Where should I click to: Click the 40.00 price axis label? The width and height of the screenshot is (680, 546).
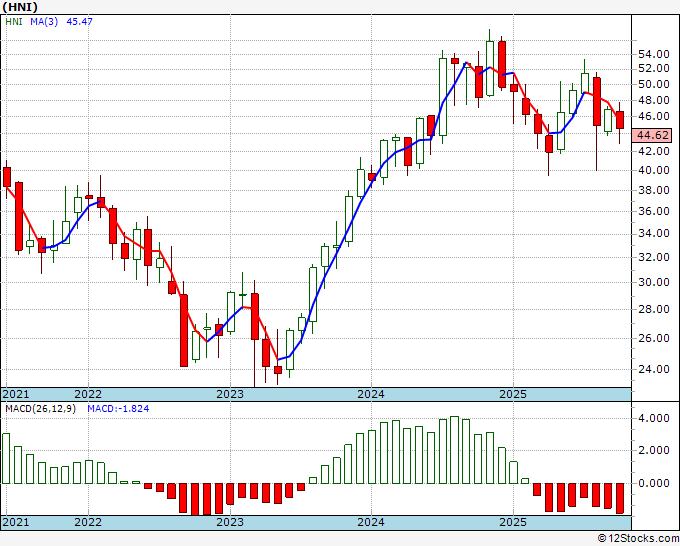654,170
